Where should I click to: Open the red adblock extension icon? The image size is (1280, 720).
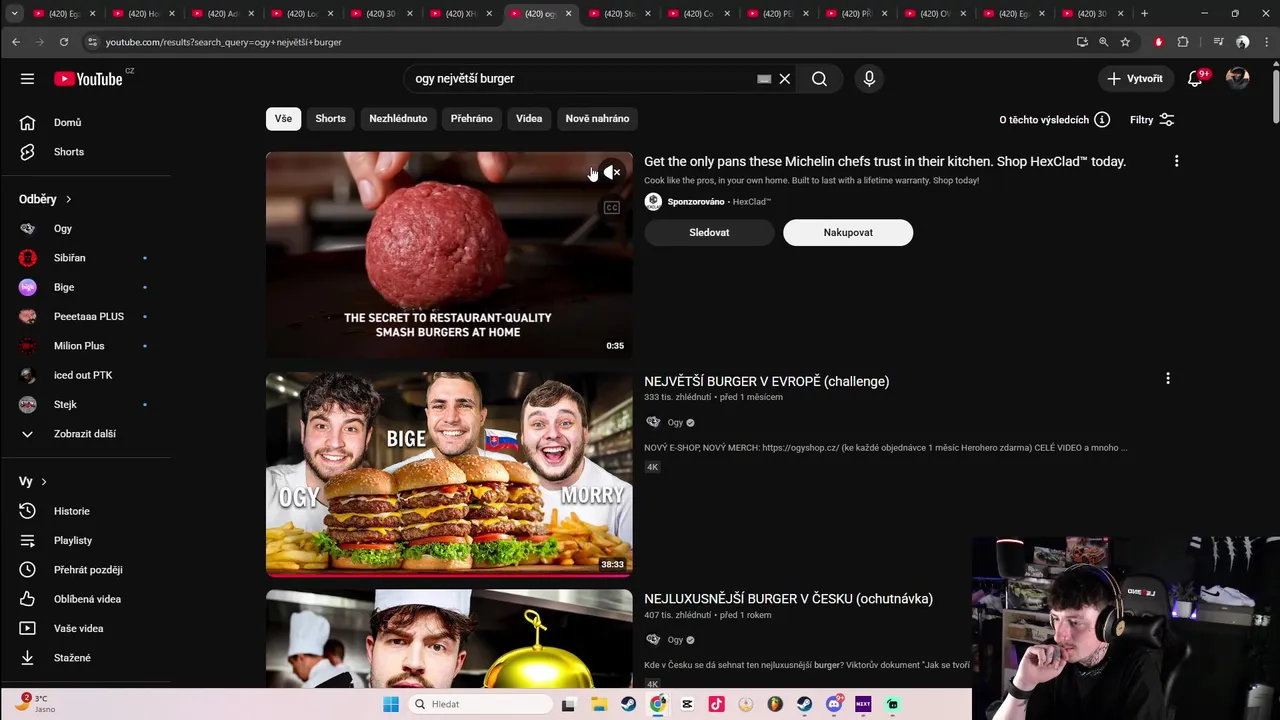click(1158, 42)
